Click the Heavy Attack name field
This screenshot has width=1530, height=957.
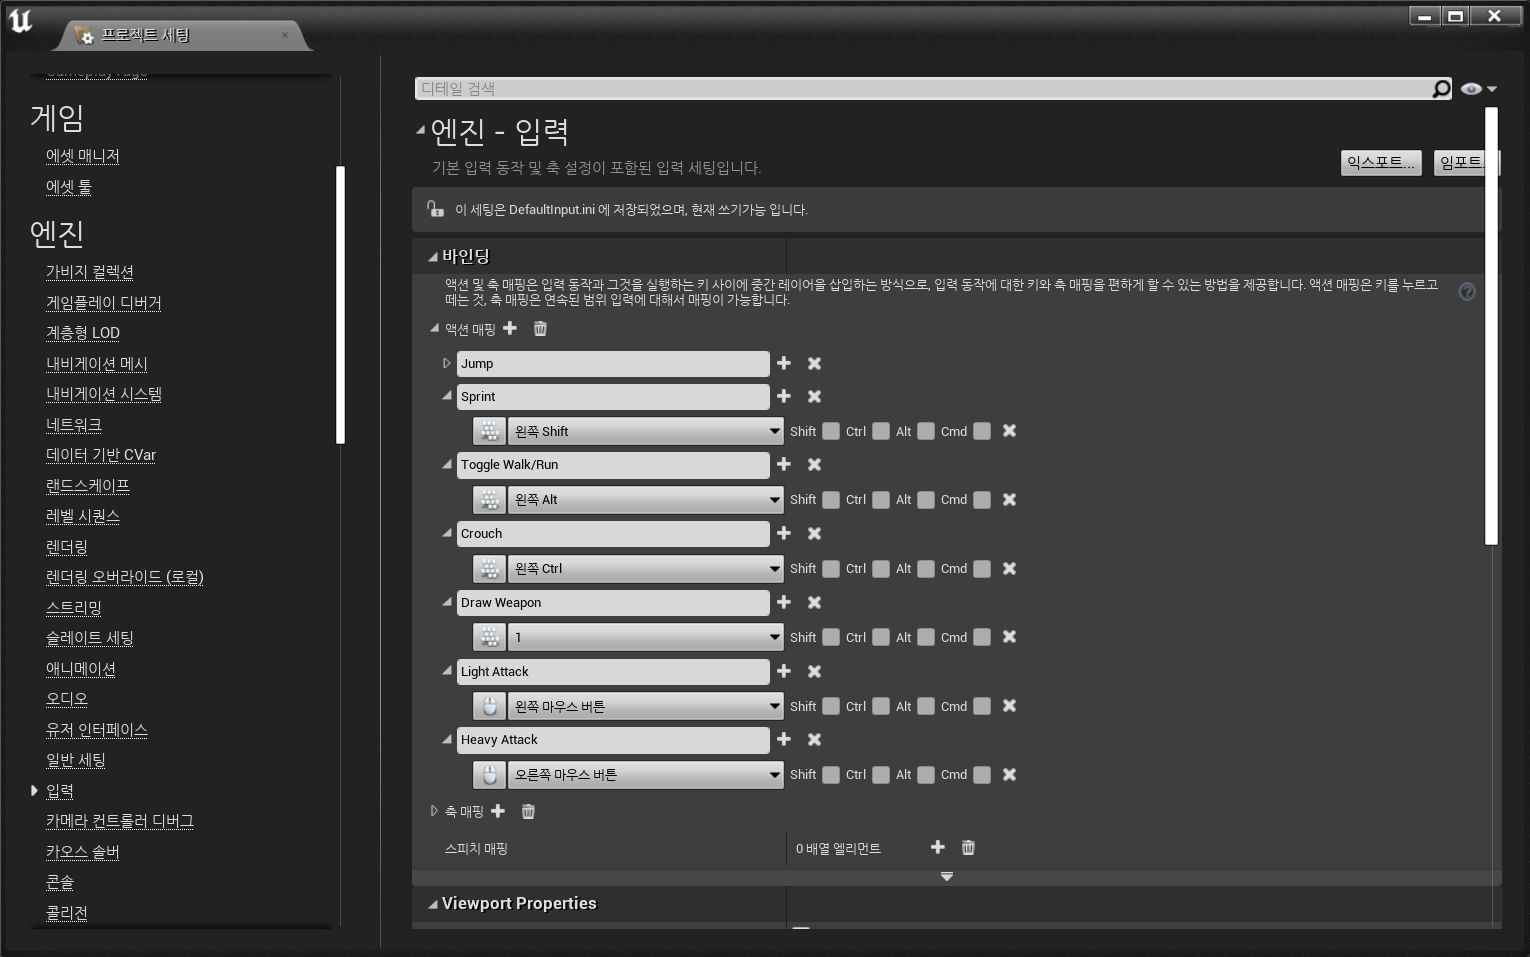(x=613, y=740)
